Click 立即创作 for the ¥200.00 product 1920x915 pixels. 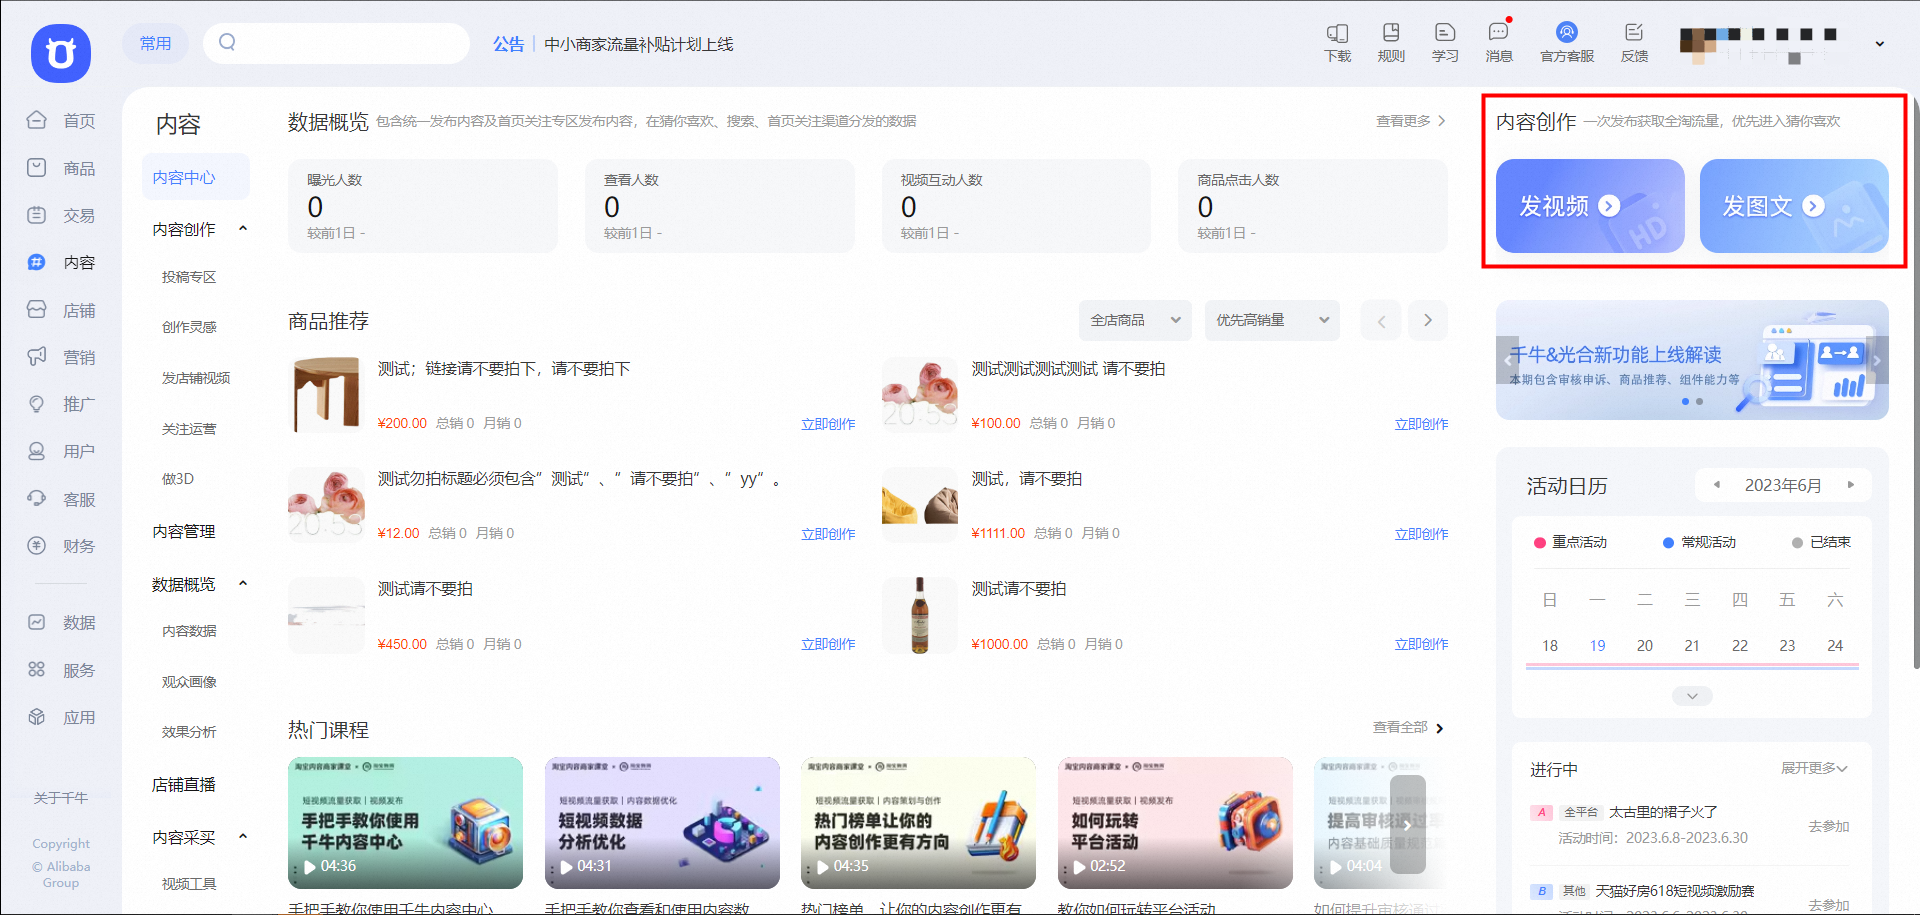(828, 424)
